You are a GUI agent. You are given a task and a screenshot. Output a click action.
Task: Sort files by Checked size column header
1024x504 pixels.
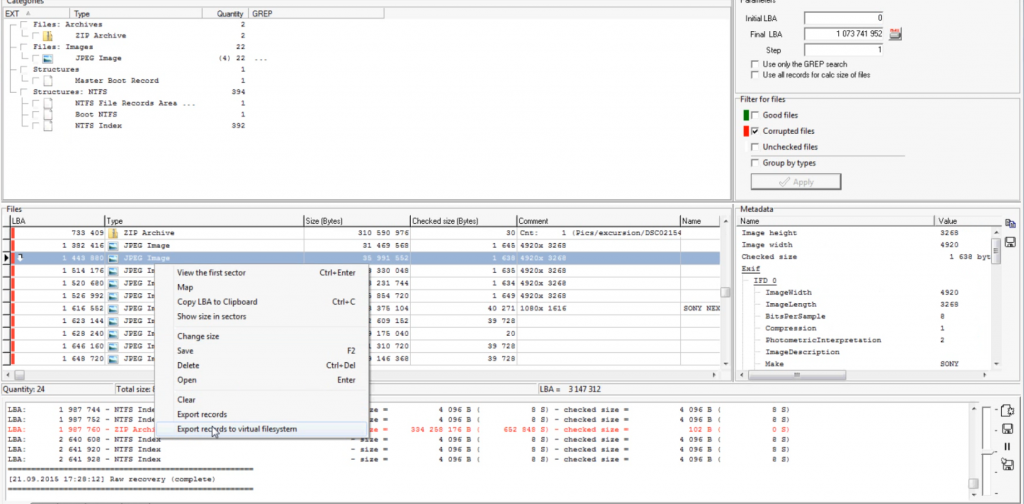[462, 220]
